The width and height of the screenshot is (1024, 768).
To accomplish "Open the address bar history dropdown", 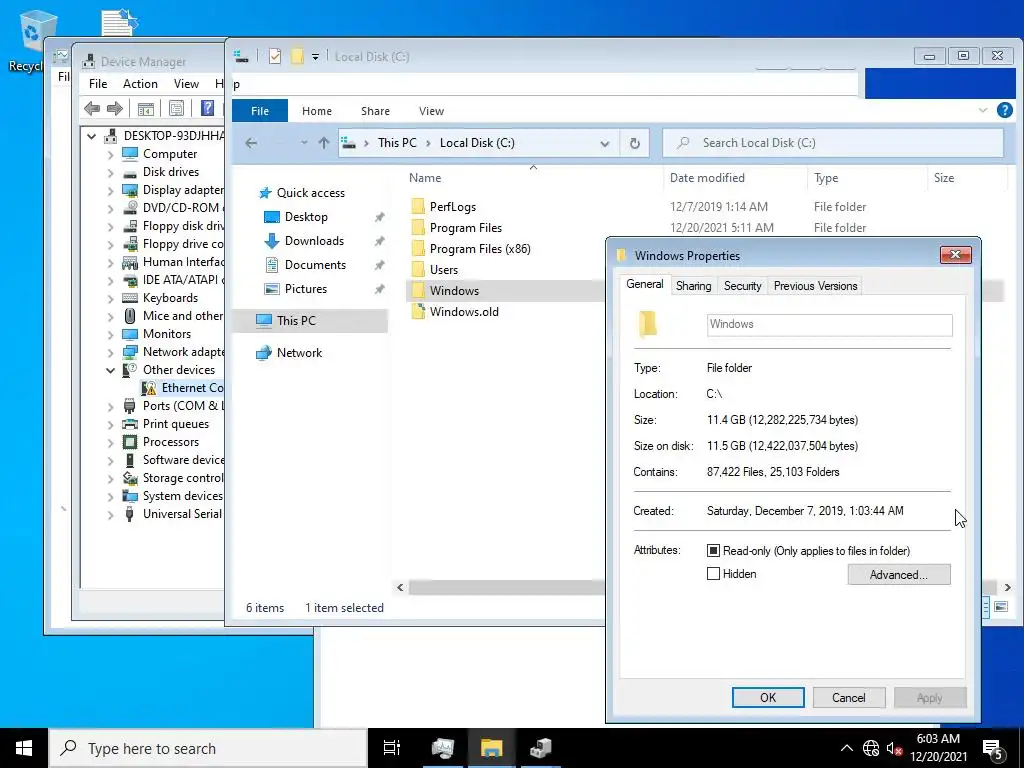I will (605, 144).
